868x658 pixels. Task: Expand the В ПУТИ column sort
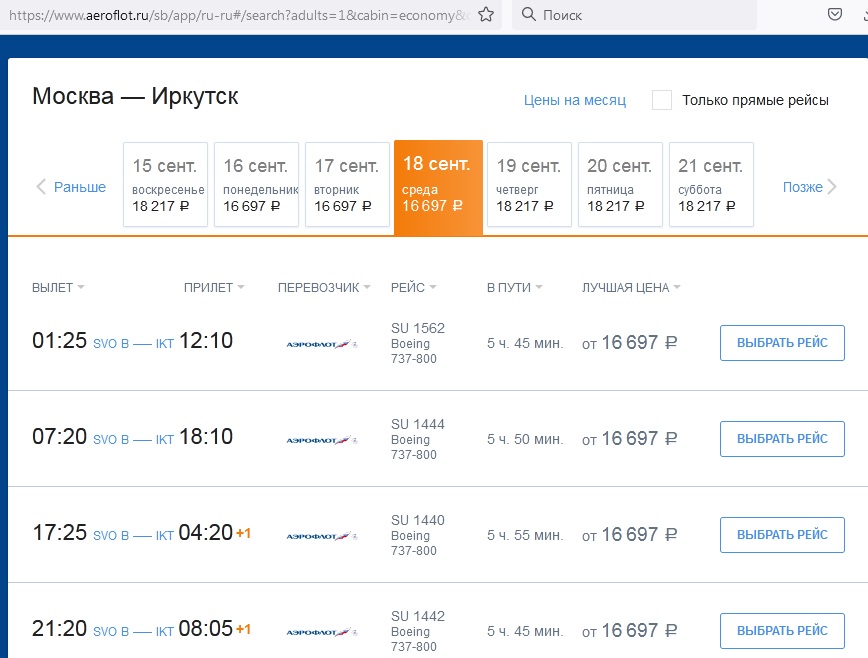[x=514, y=288]
